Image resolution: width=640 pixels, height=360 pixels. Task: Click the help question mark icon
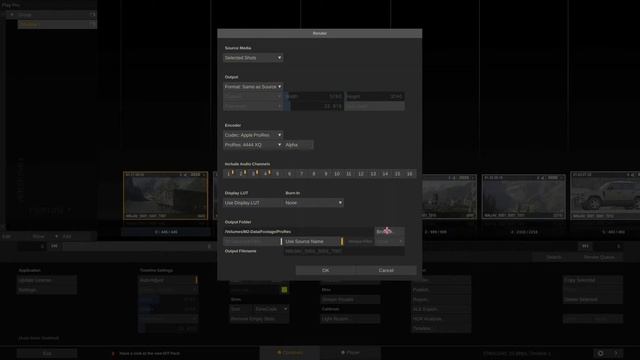(x=616, y=353)
